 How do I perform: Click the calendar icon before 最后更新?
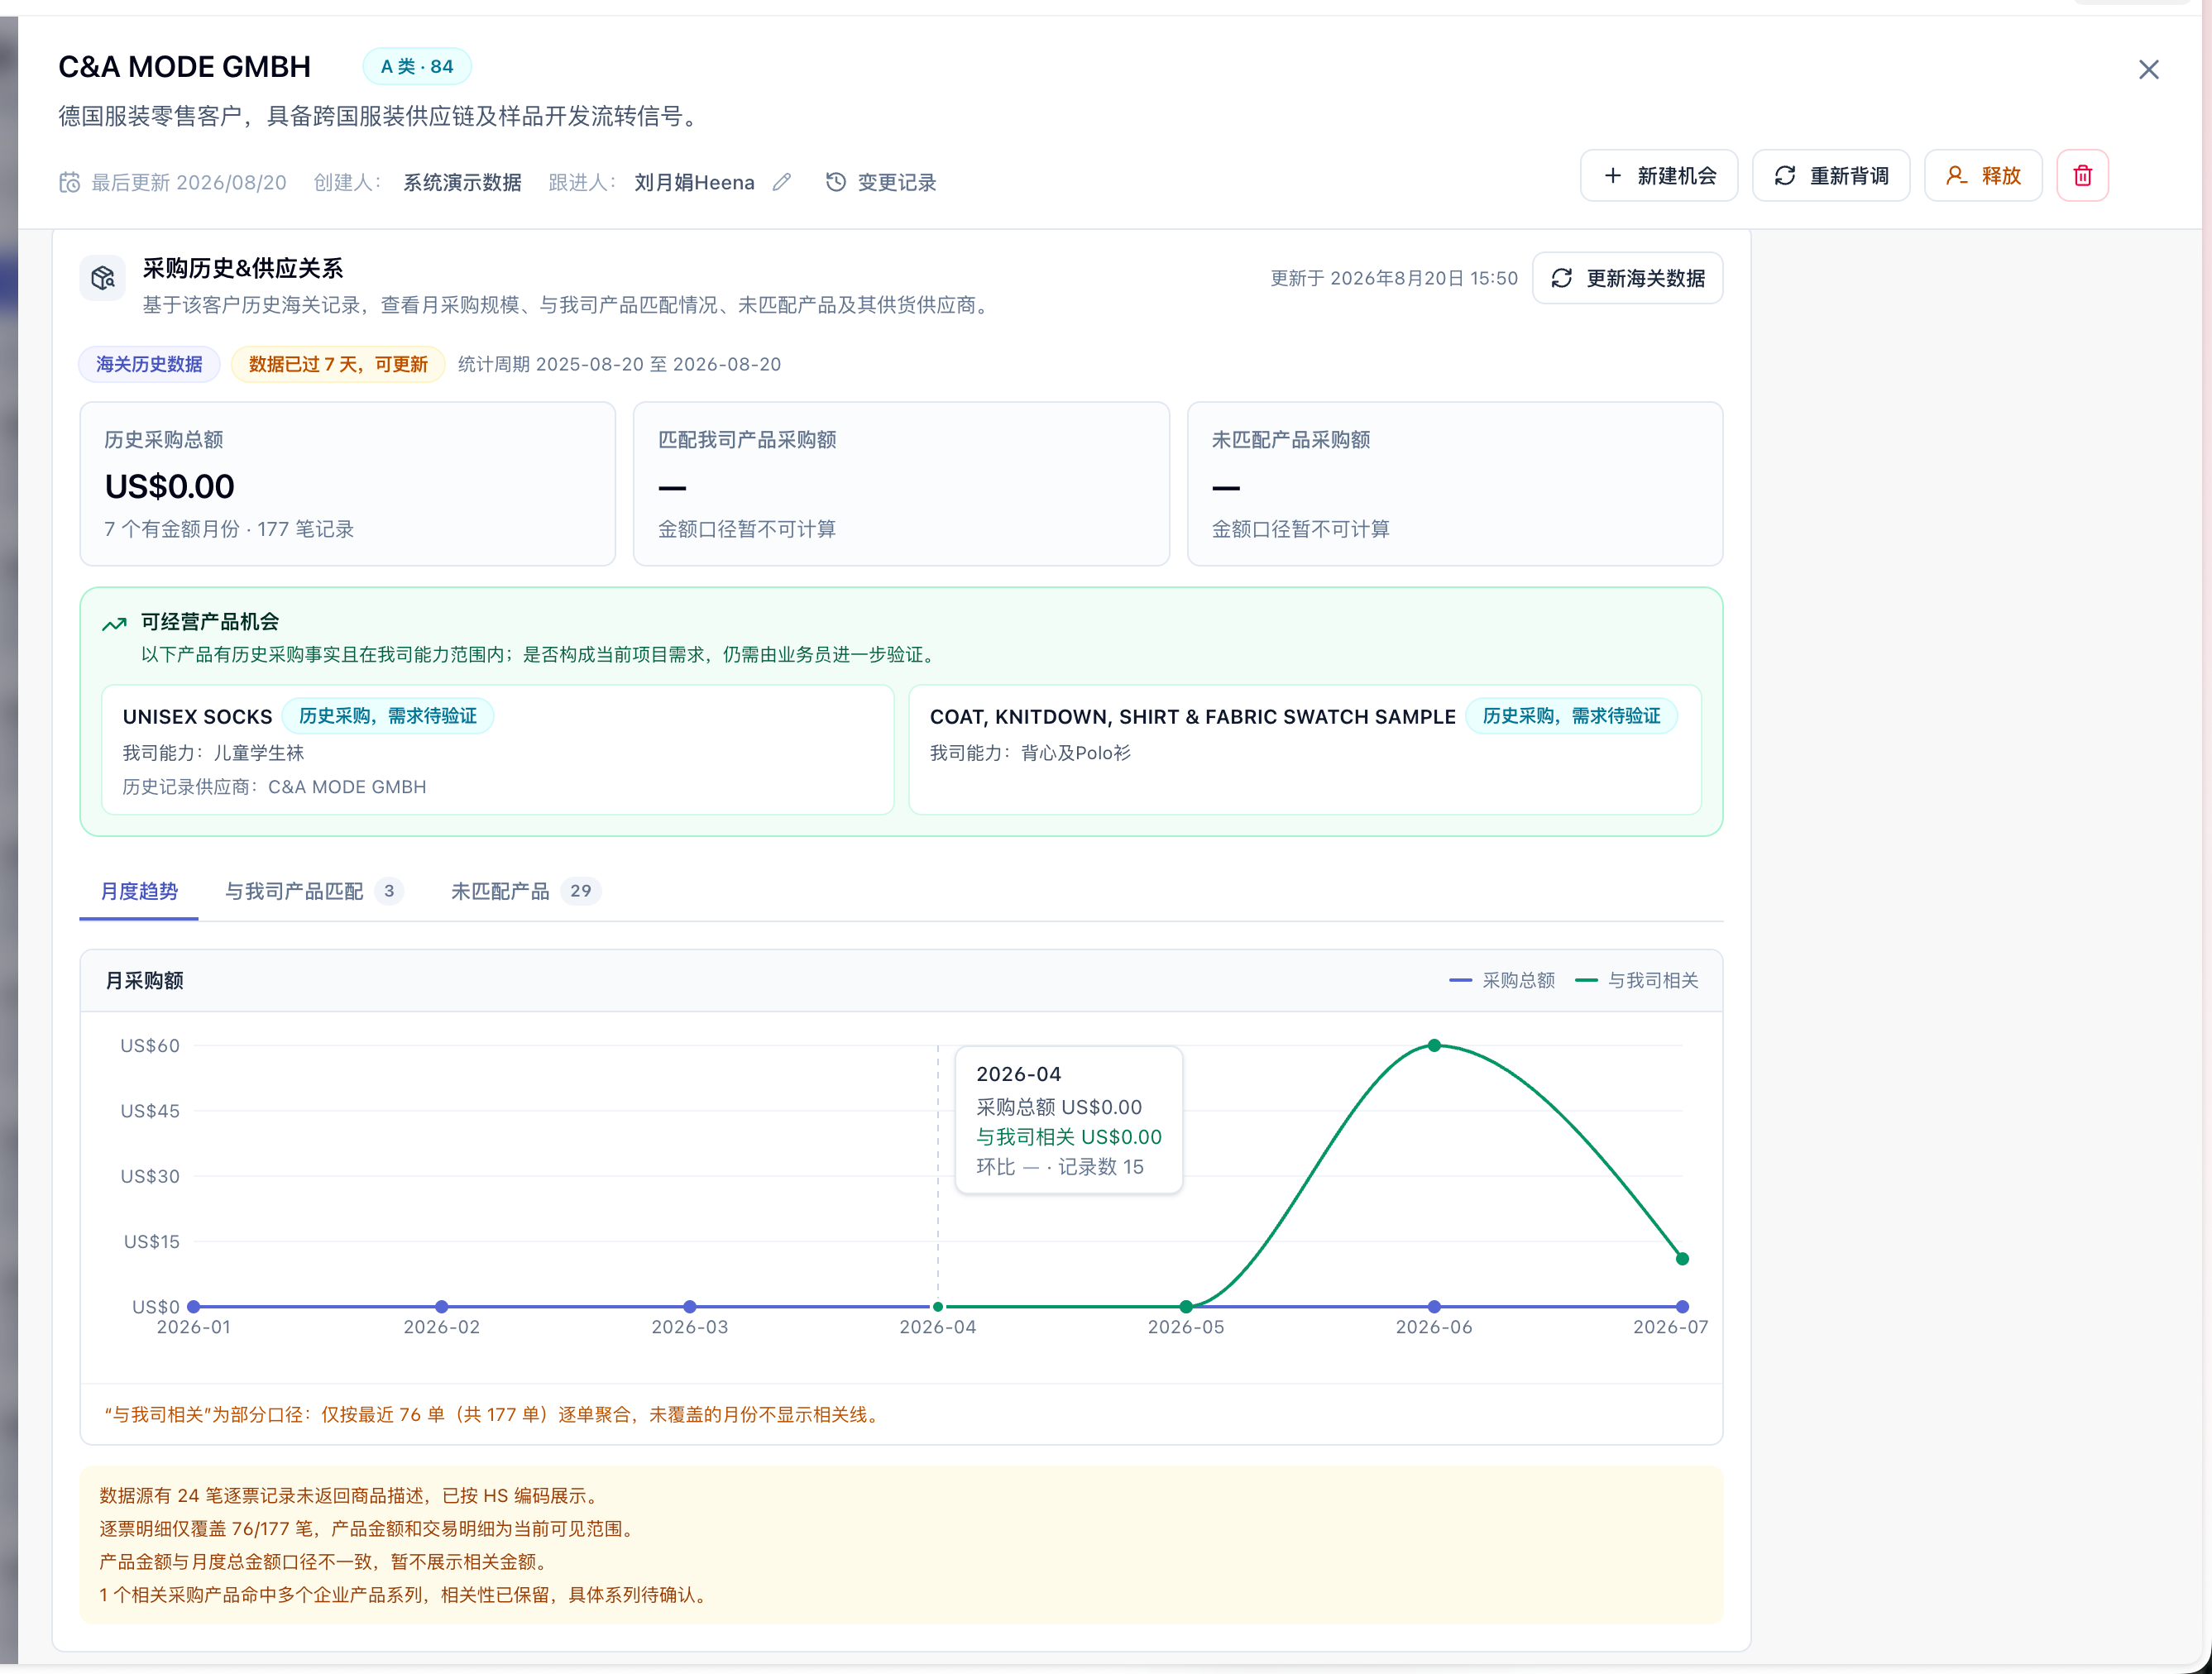pos(69,182)
